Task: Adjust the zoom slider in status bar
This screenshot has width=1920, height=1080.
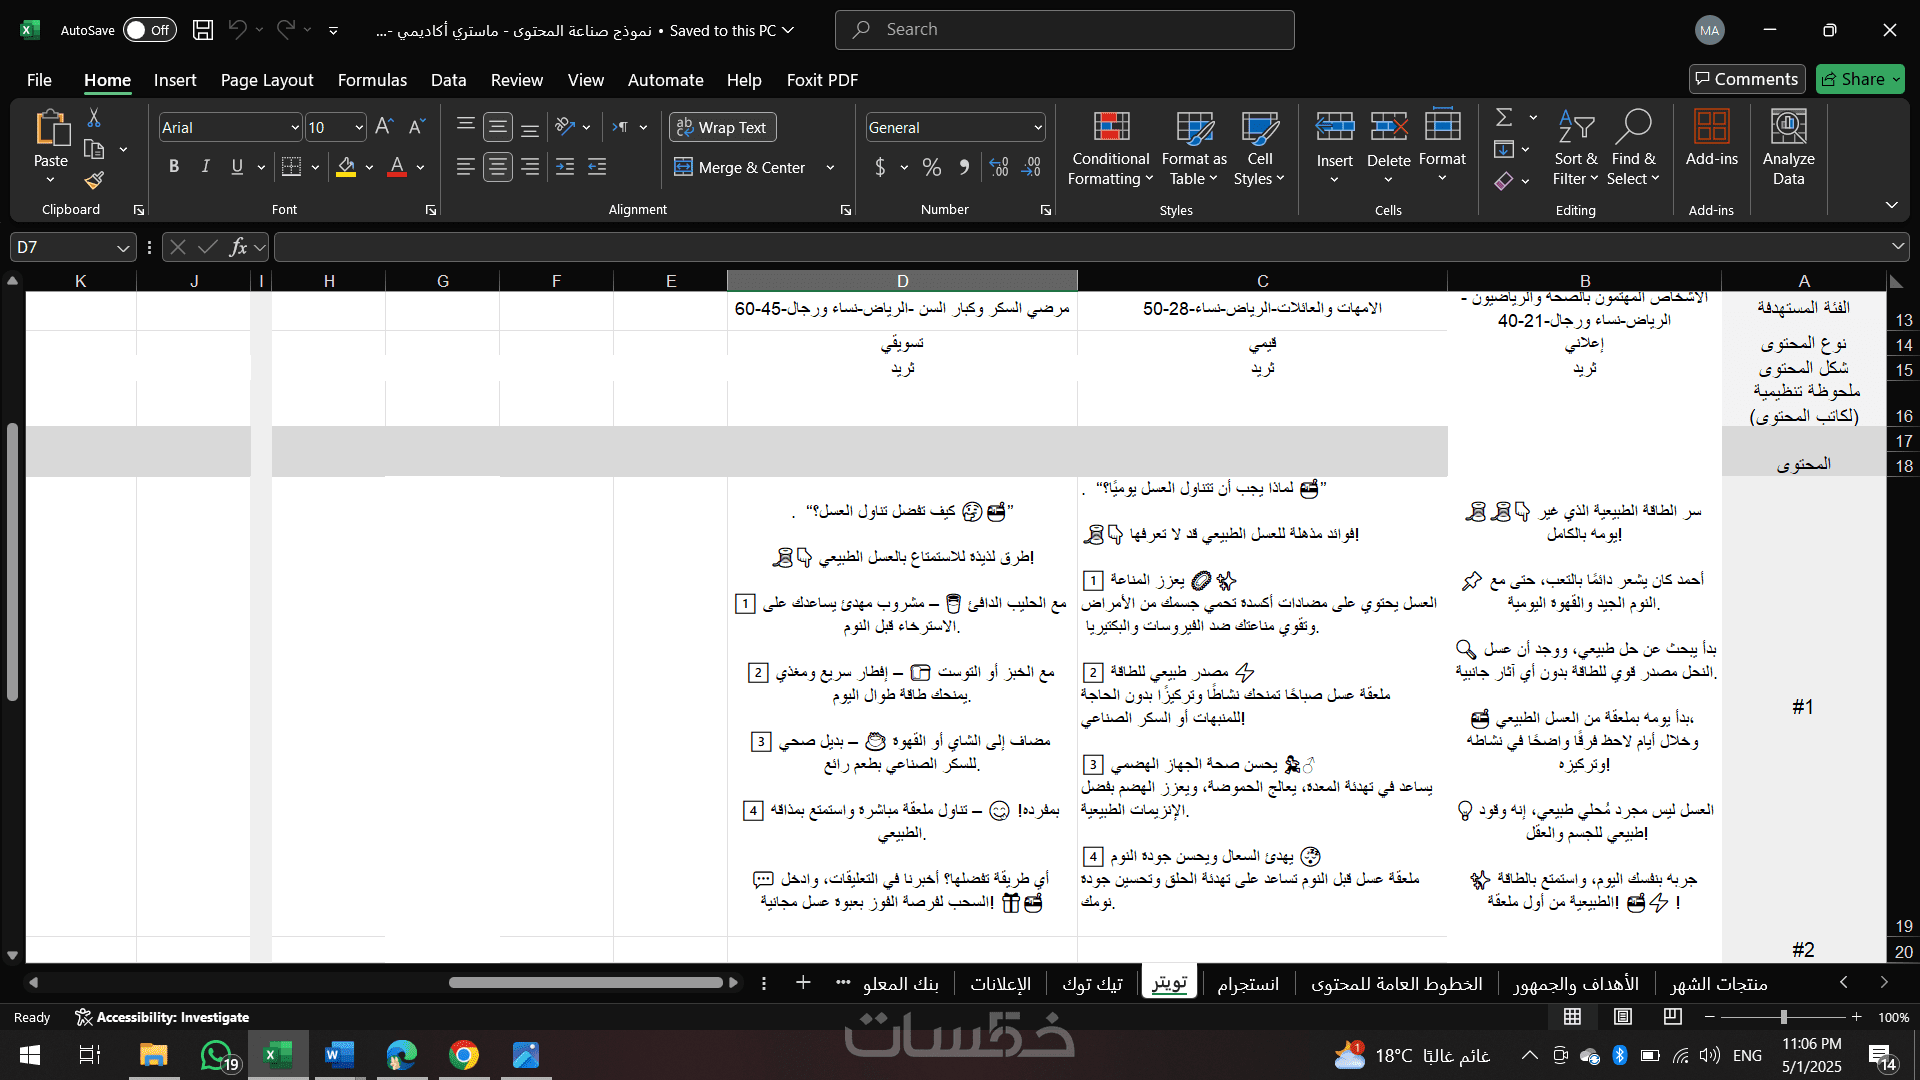Action: click(1783, 1017)
